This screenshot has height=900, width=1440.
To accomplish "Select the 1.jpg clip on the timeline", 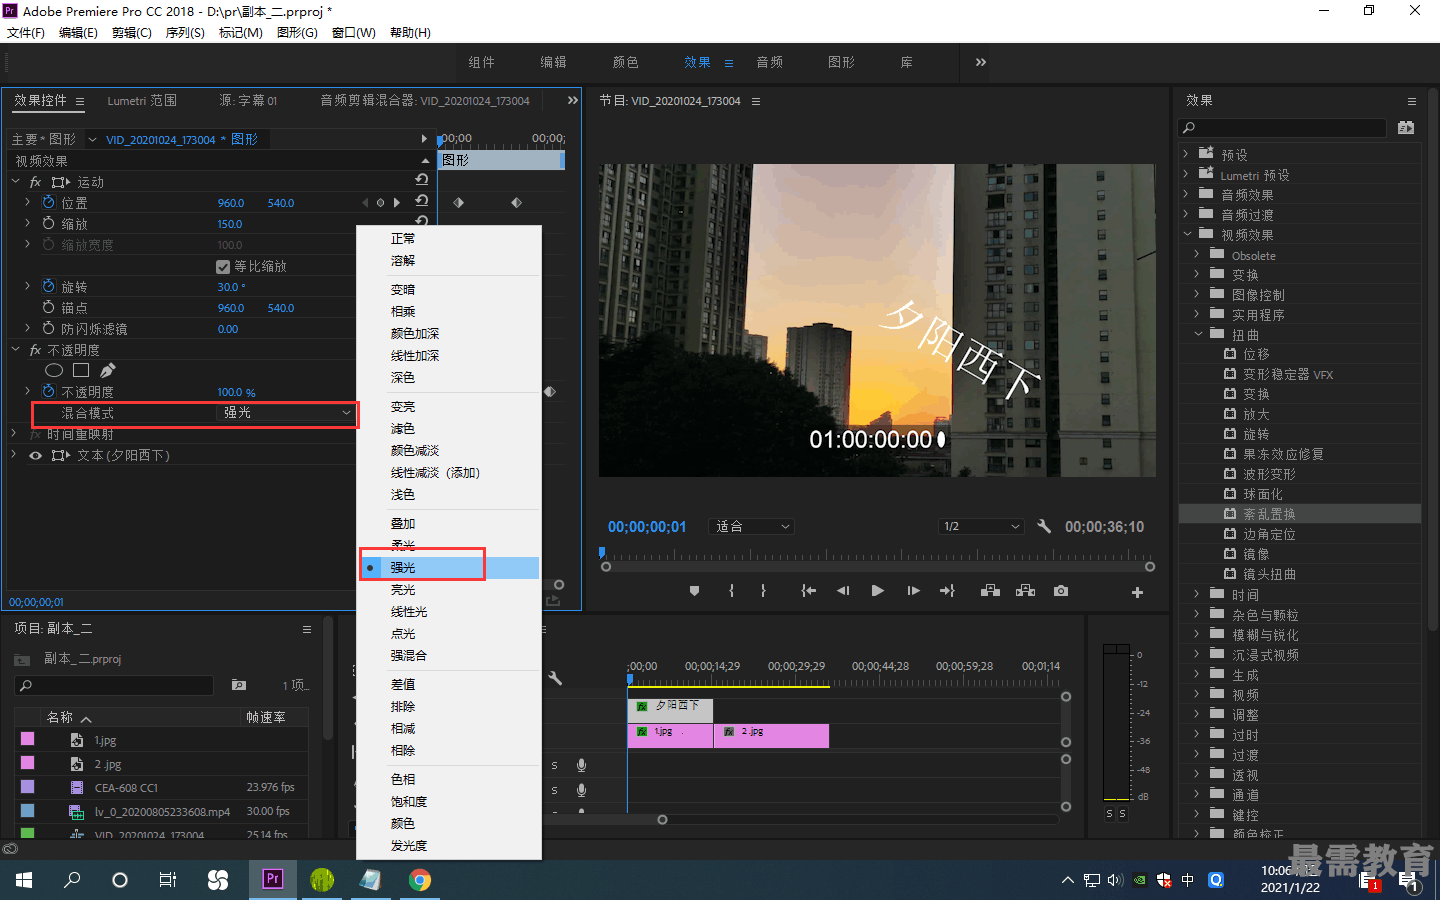I will (x=670, y=736).
